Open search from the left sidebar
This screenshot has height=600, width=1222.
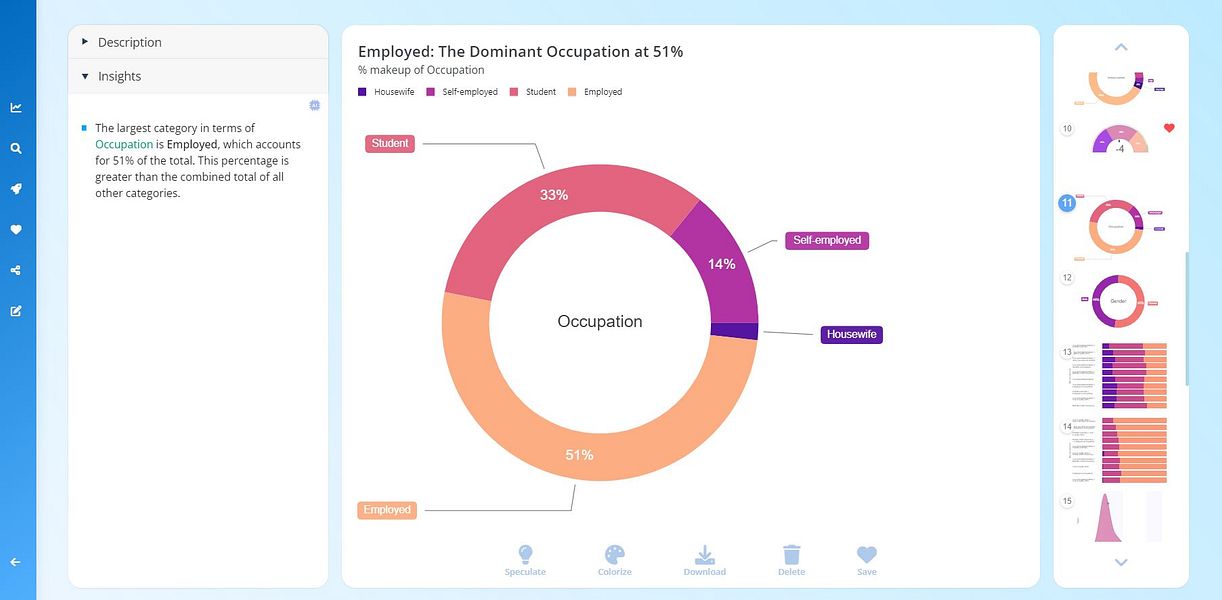16,148
